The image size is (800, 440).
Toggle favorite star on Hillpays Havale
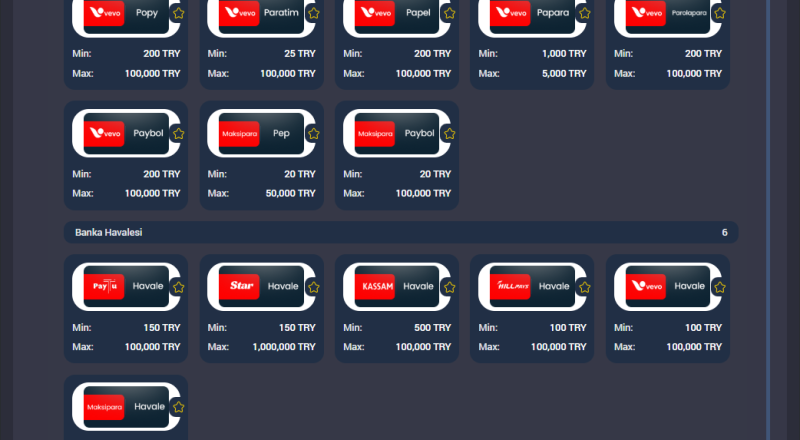(x=585, y=287)
